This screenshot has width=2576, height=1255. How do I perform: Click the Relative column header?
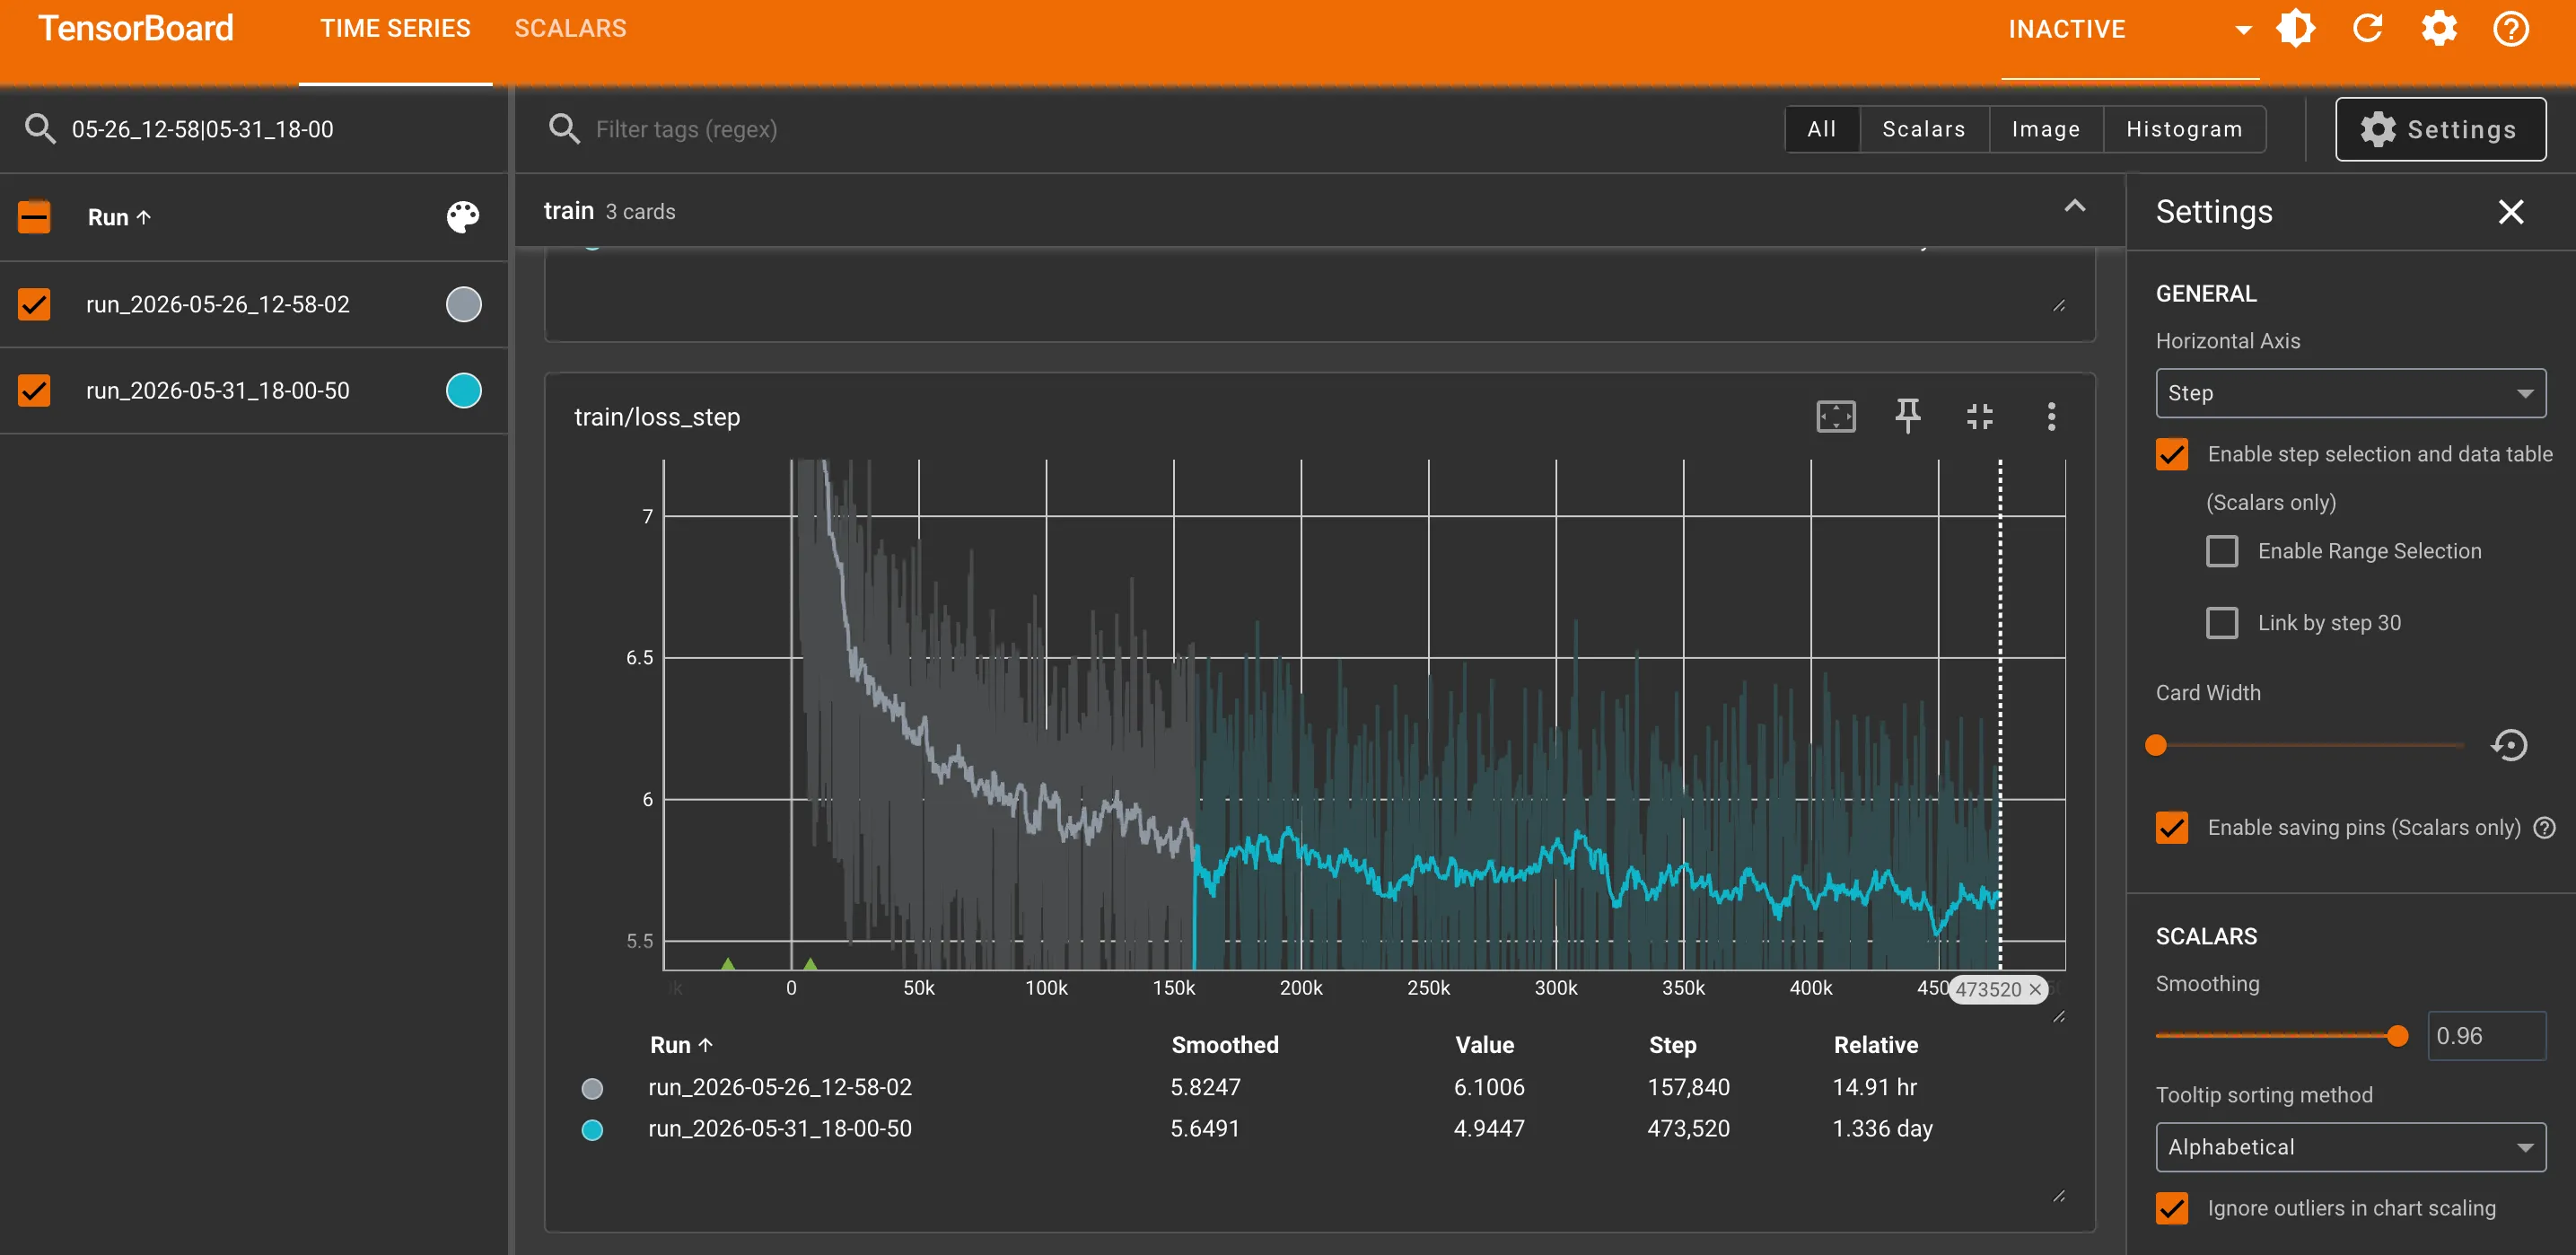[1876, 1045]
